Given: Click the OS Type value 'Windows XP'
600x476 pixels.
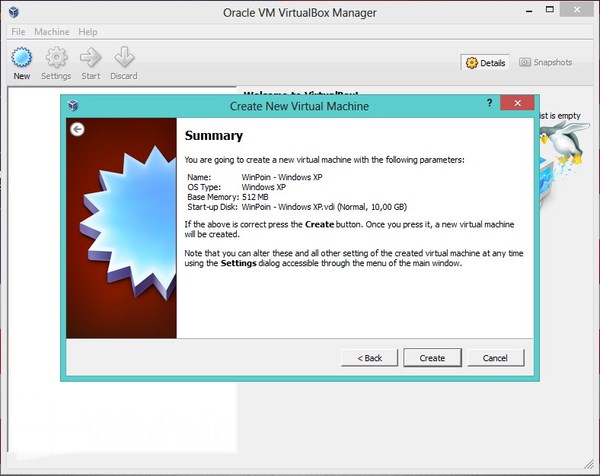Looking at the screenshot, I should pyautogui.click(x=264, y=187).
